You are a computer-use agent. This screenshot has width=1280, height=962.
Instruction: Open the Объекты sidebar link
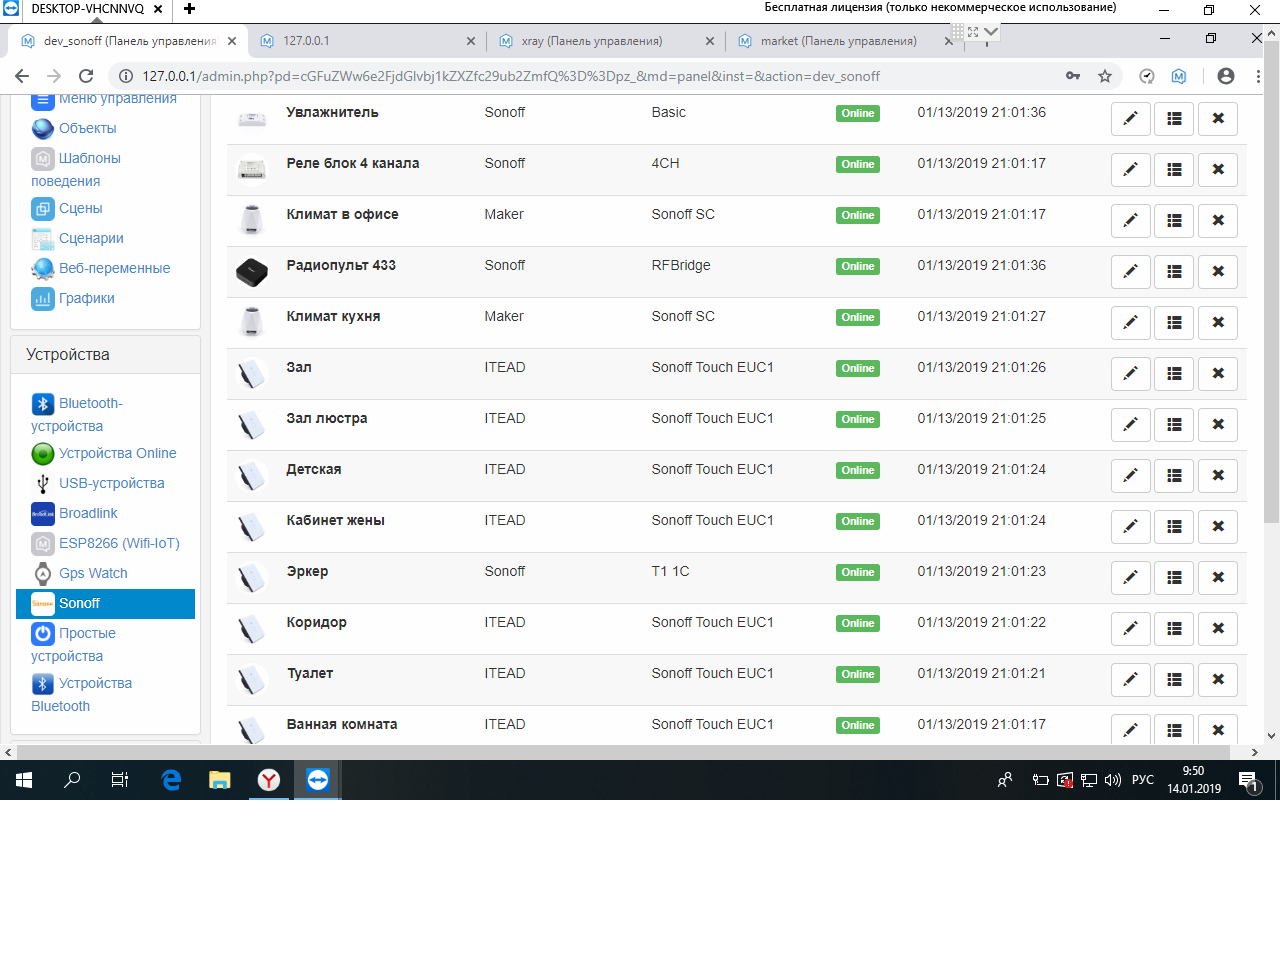[87, 128]
